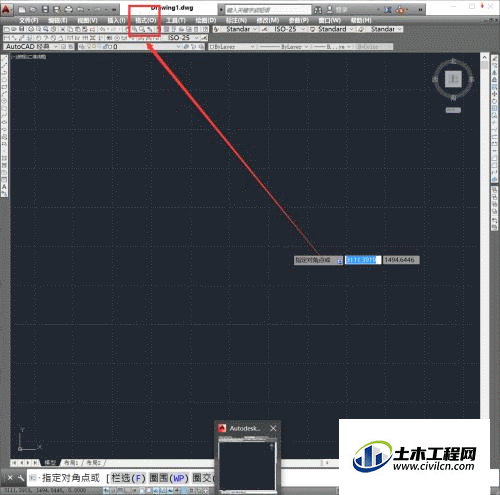Click the command line wrench customize icon
This screenshot has height=495, width=500.
pyautogui.click(x=21, y=478)
